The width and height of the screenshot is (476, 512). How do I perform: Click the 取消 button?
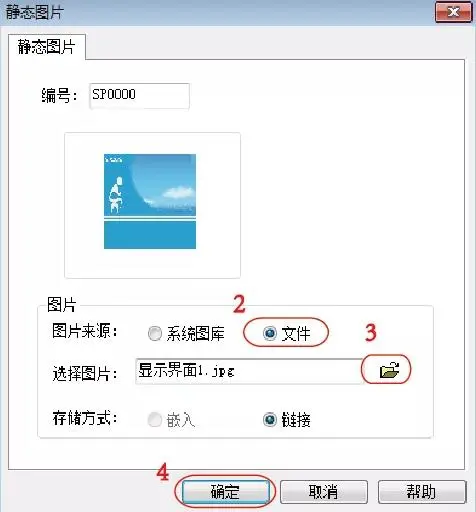tap(324, 491)
